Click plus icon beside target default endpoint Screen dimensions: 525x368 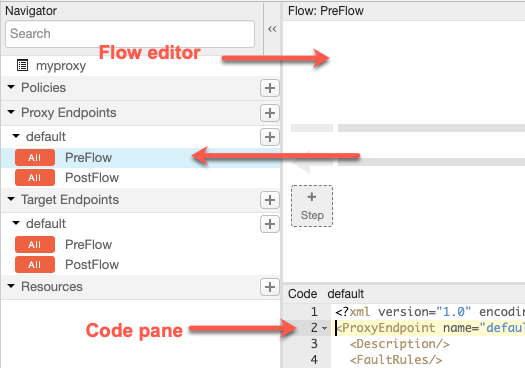[270, 224]
